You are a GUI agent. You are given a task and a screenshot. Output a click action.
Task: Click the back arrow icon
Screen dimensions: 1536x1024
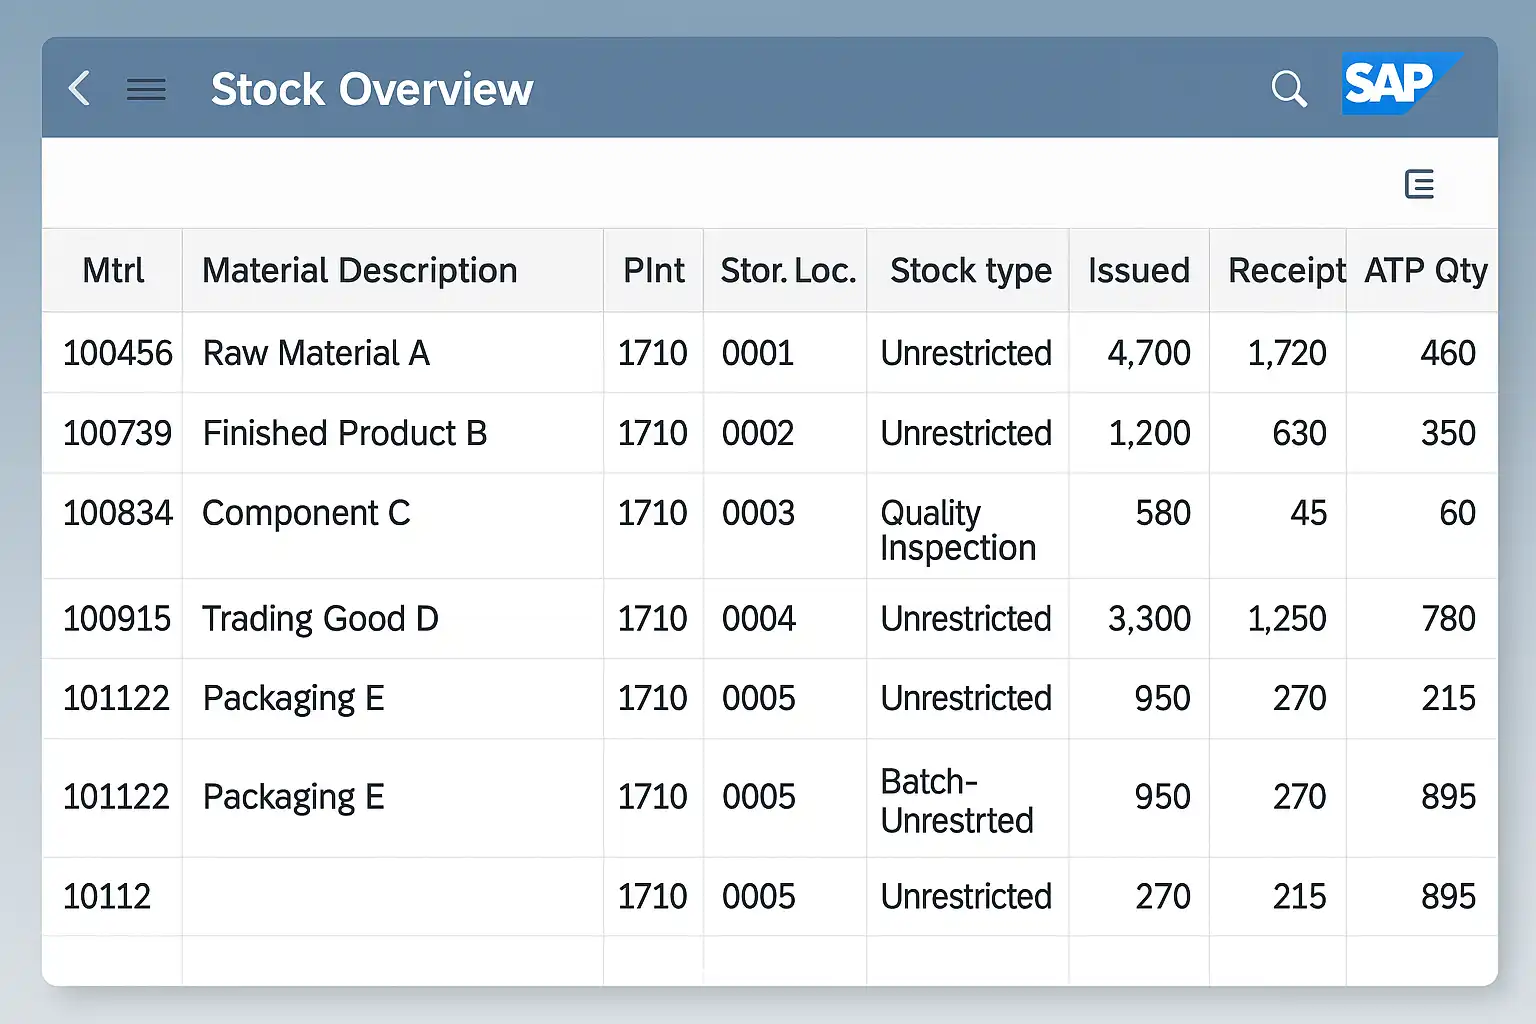pos(80,89)
